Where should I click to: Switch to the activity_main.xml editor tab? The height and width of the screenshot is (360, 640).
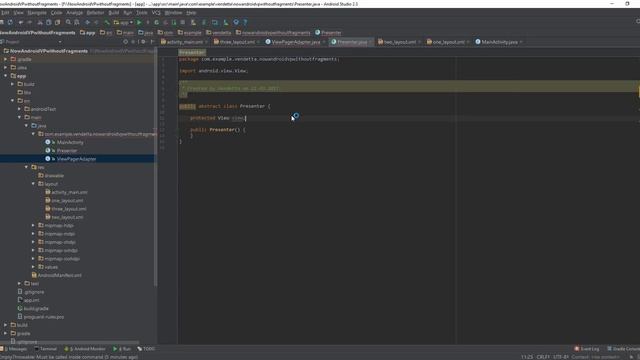(184, 42)
